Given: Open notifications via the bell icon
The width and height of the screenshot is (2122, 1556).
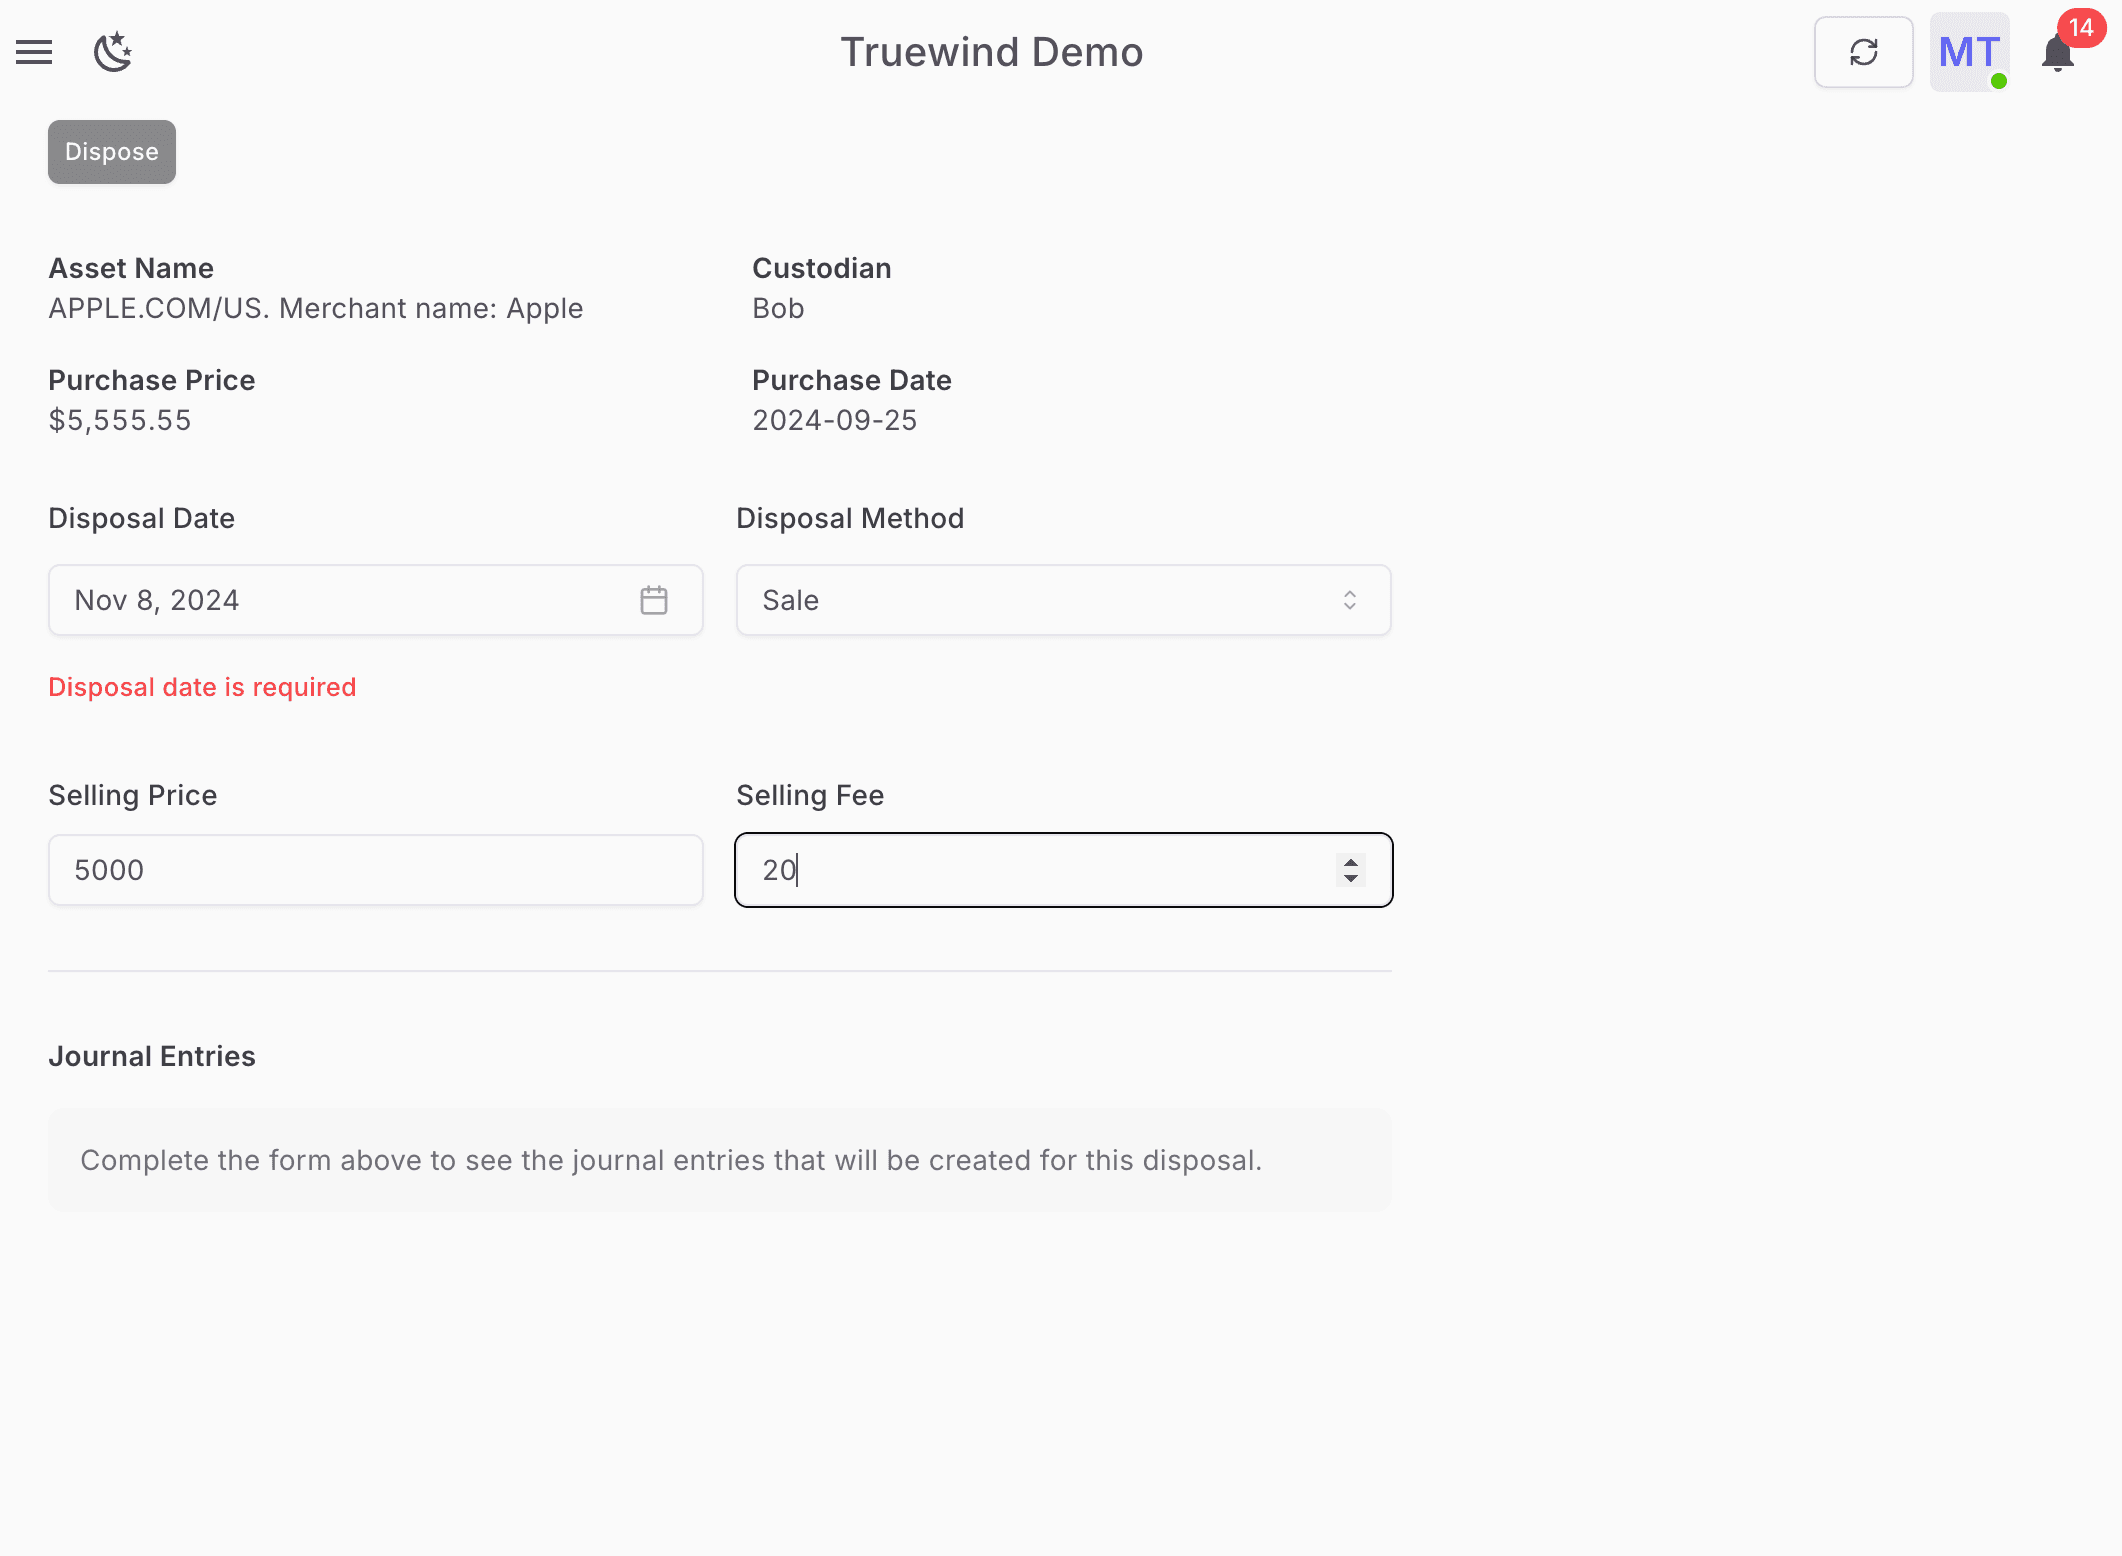Looking at the screenshot, I should (x=2056, y=57).
